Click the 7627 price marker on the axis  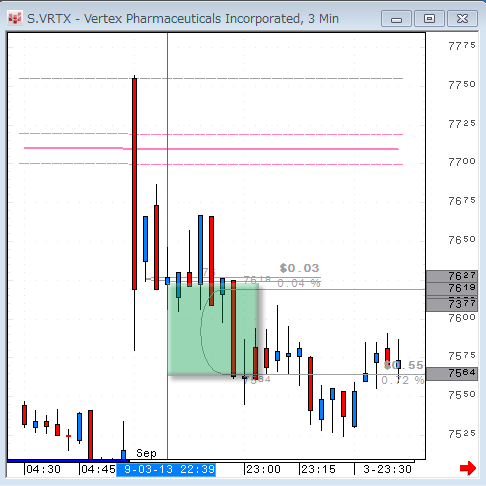(452, 276)
